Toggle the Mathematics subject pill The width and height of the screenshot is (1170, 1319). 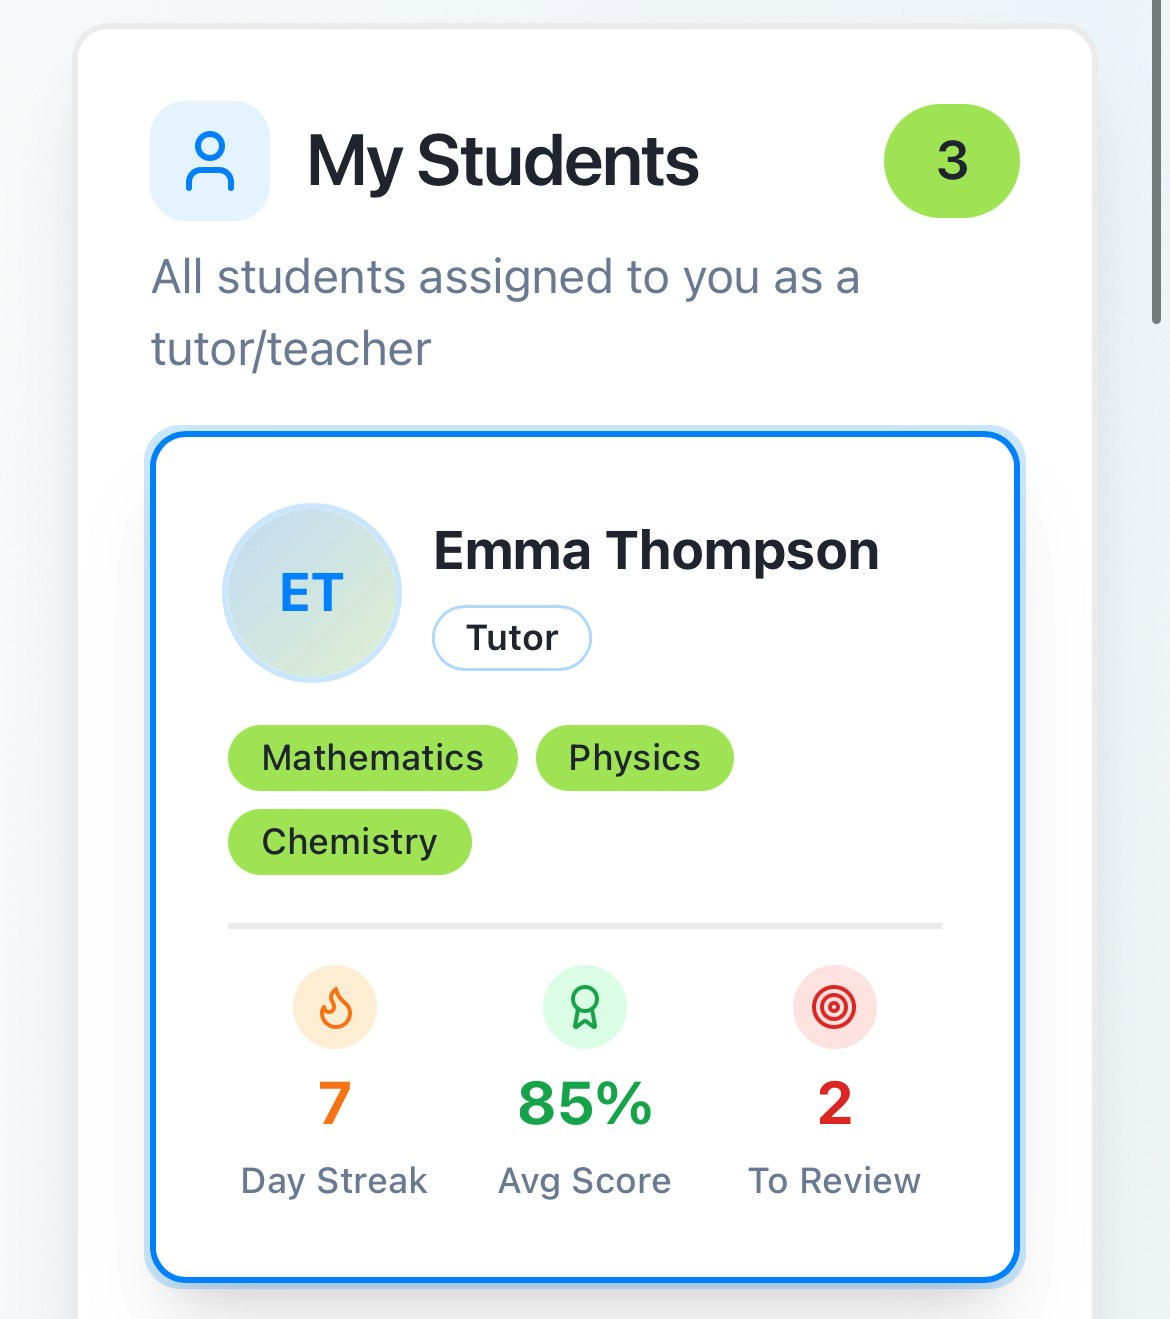click(372, 758)
